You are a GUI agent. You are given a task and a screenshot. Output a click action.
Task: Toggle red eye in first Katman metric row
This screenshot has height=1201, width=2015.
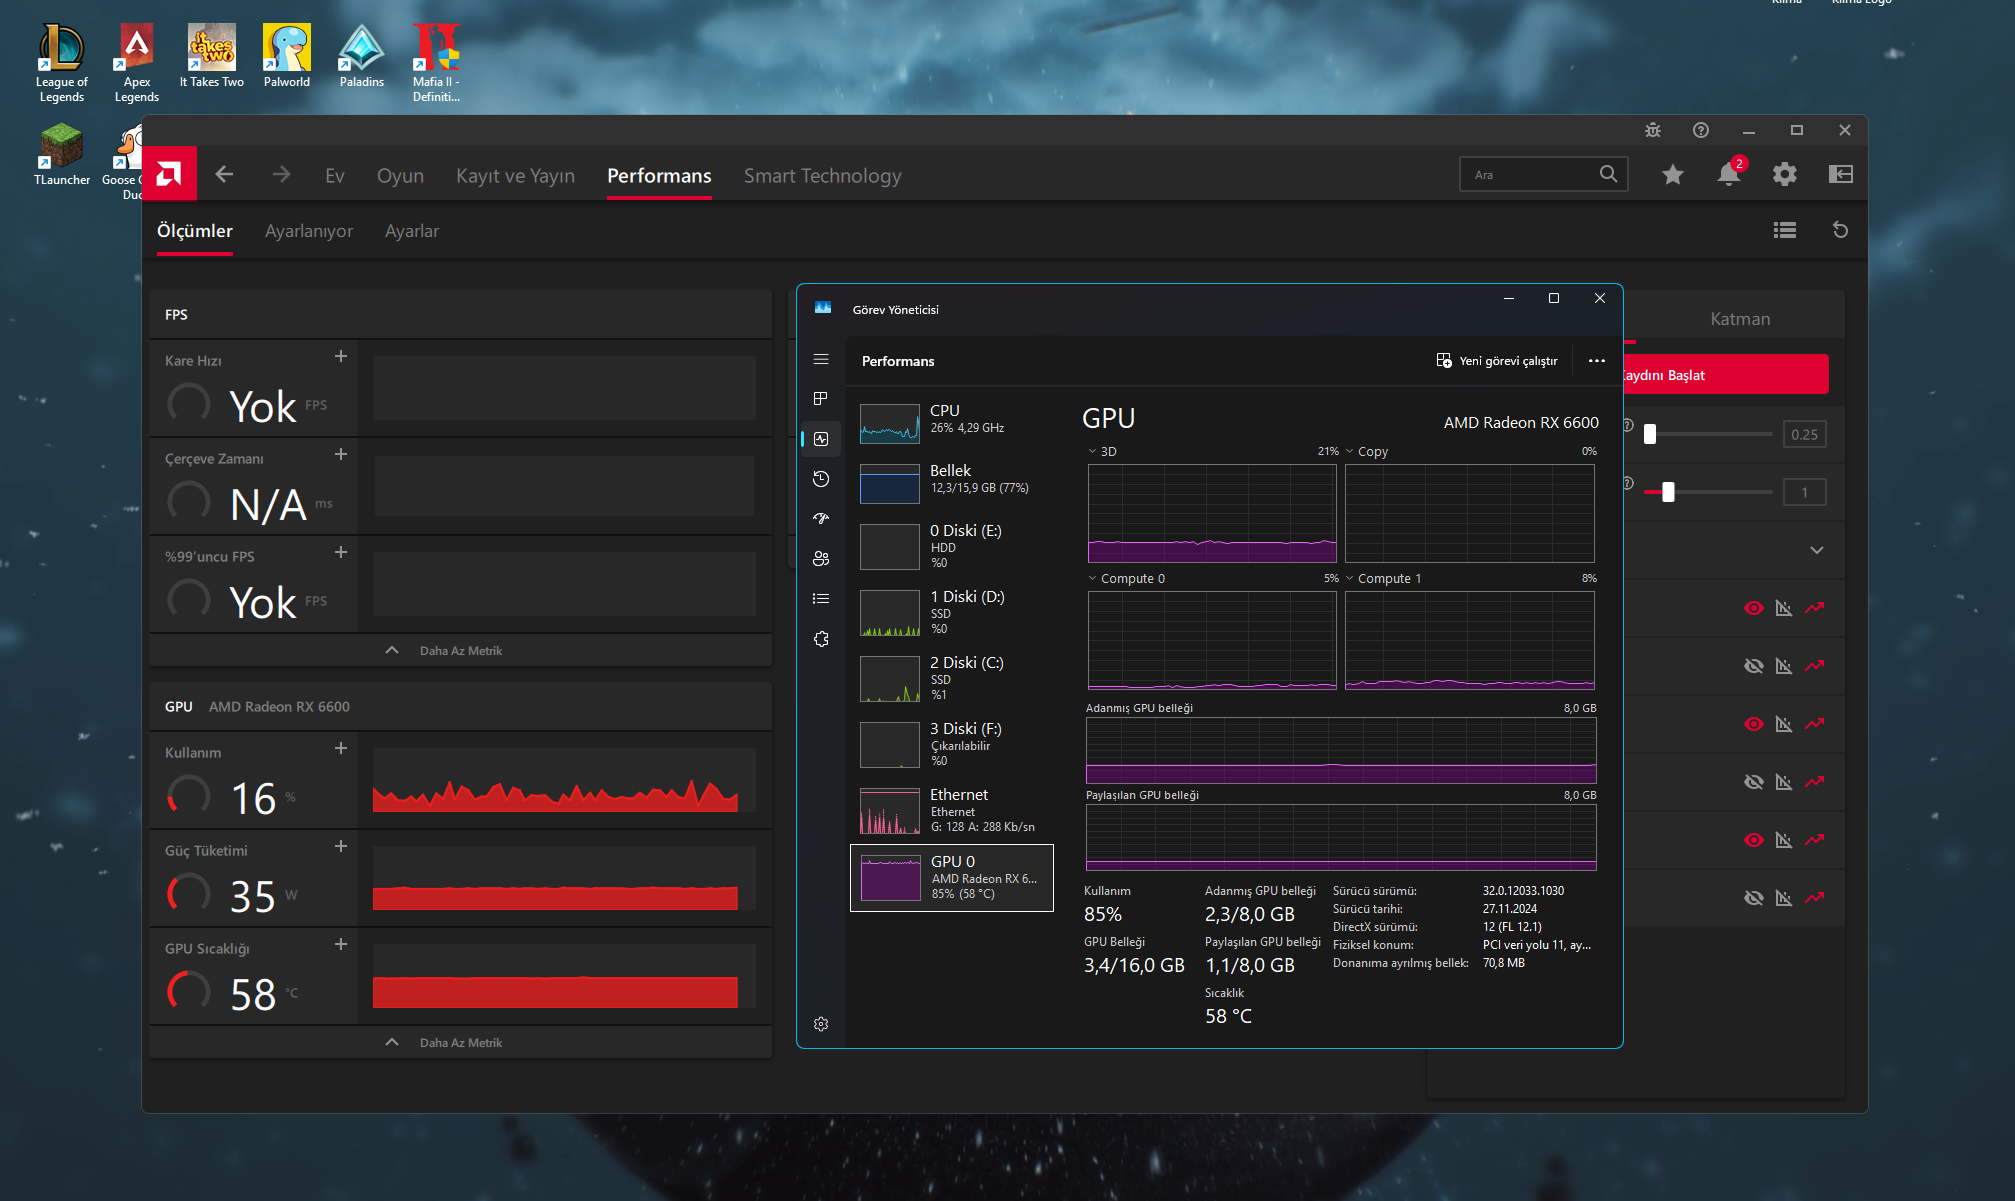(1754, 608)
